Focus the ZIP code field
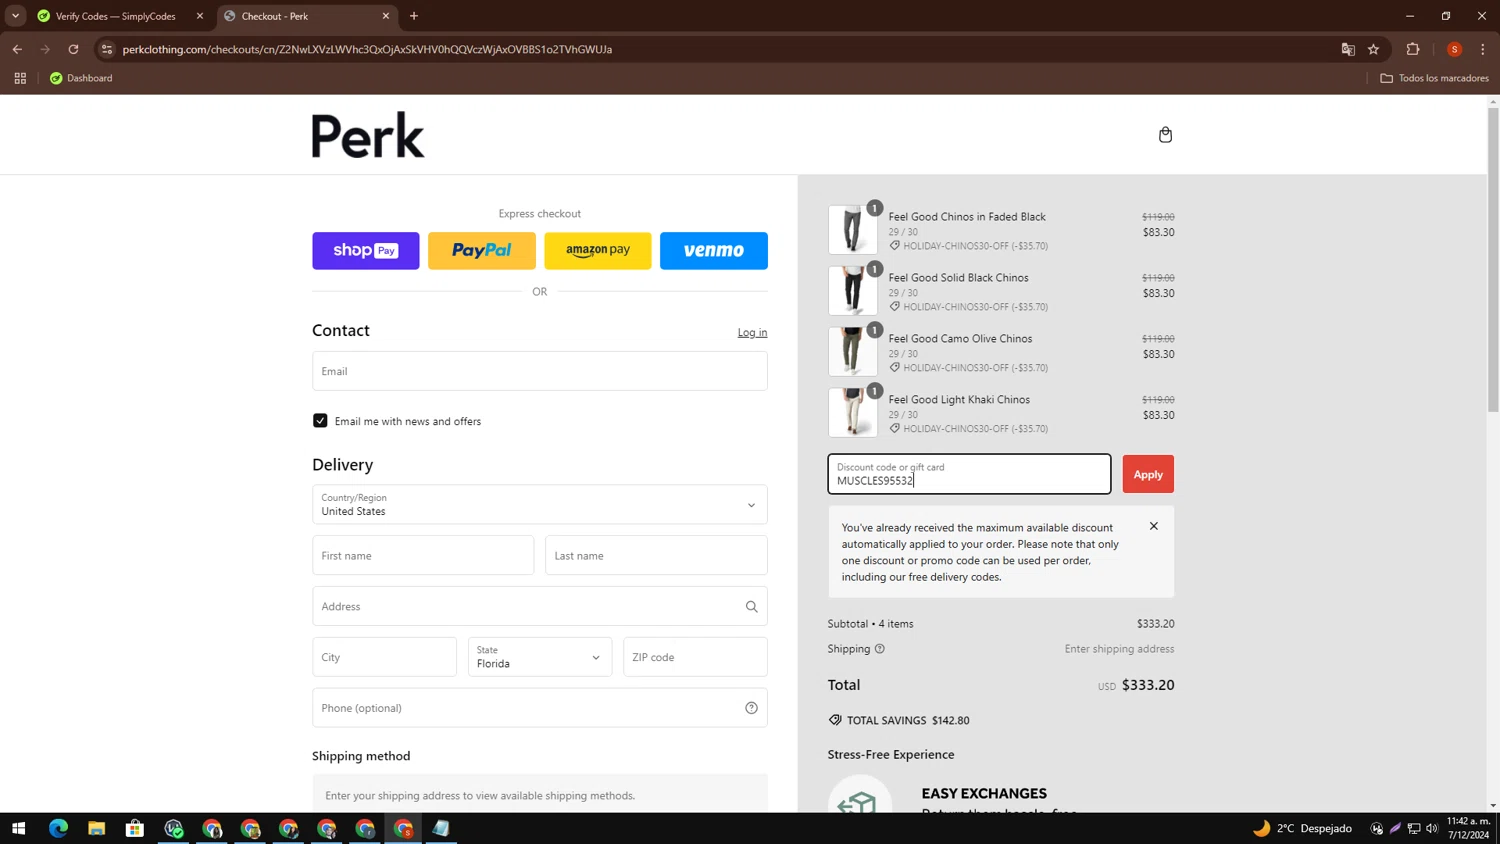This screenshot has height=844, width=1500. coord(695,657)
